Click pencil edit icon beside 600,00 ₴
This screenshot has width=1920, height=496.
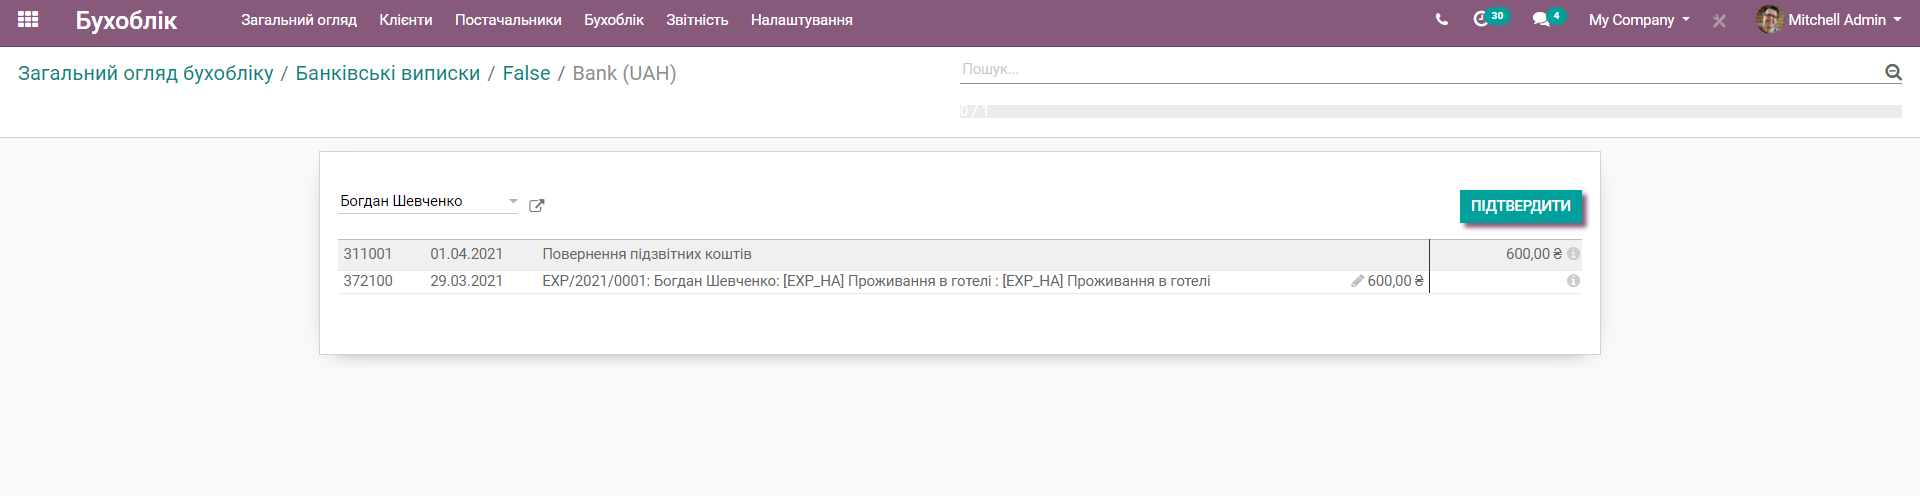click(x=1357, y=282)
